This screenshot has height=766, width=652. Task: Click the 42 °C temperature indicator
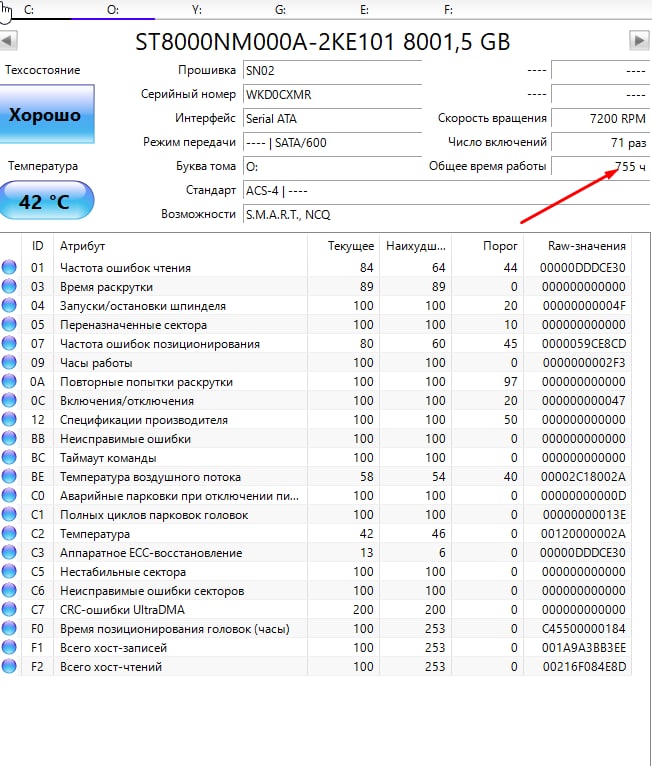pyautogui.click(x=45, y=201)
